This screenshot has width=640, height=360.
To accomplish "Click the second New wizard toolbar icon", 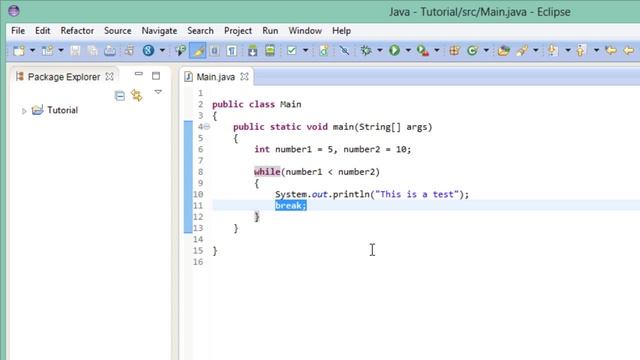I will (47, 51).
